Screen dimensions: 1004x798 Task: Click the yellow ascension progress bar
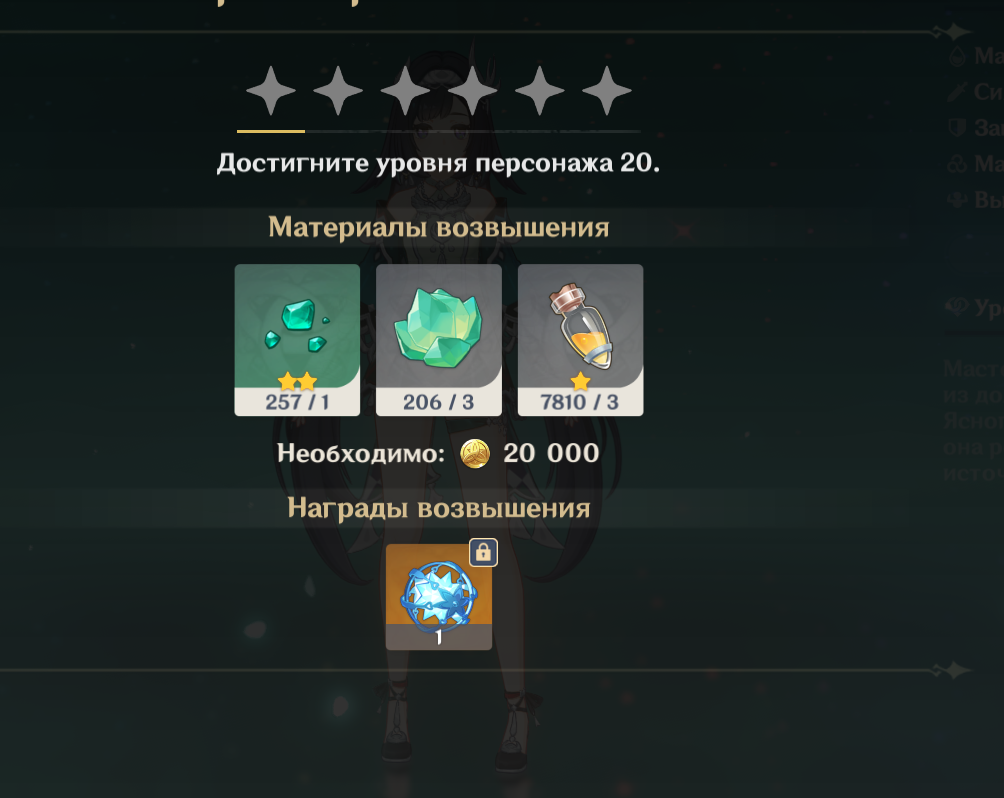pos(271,131)
